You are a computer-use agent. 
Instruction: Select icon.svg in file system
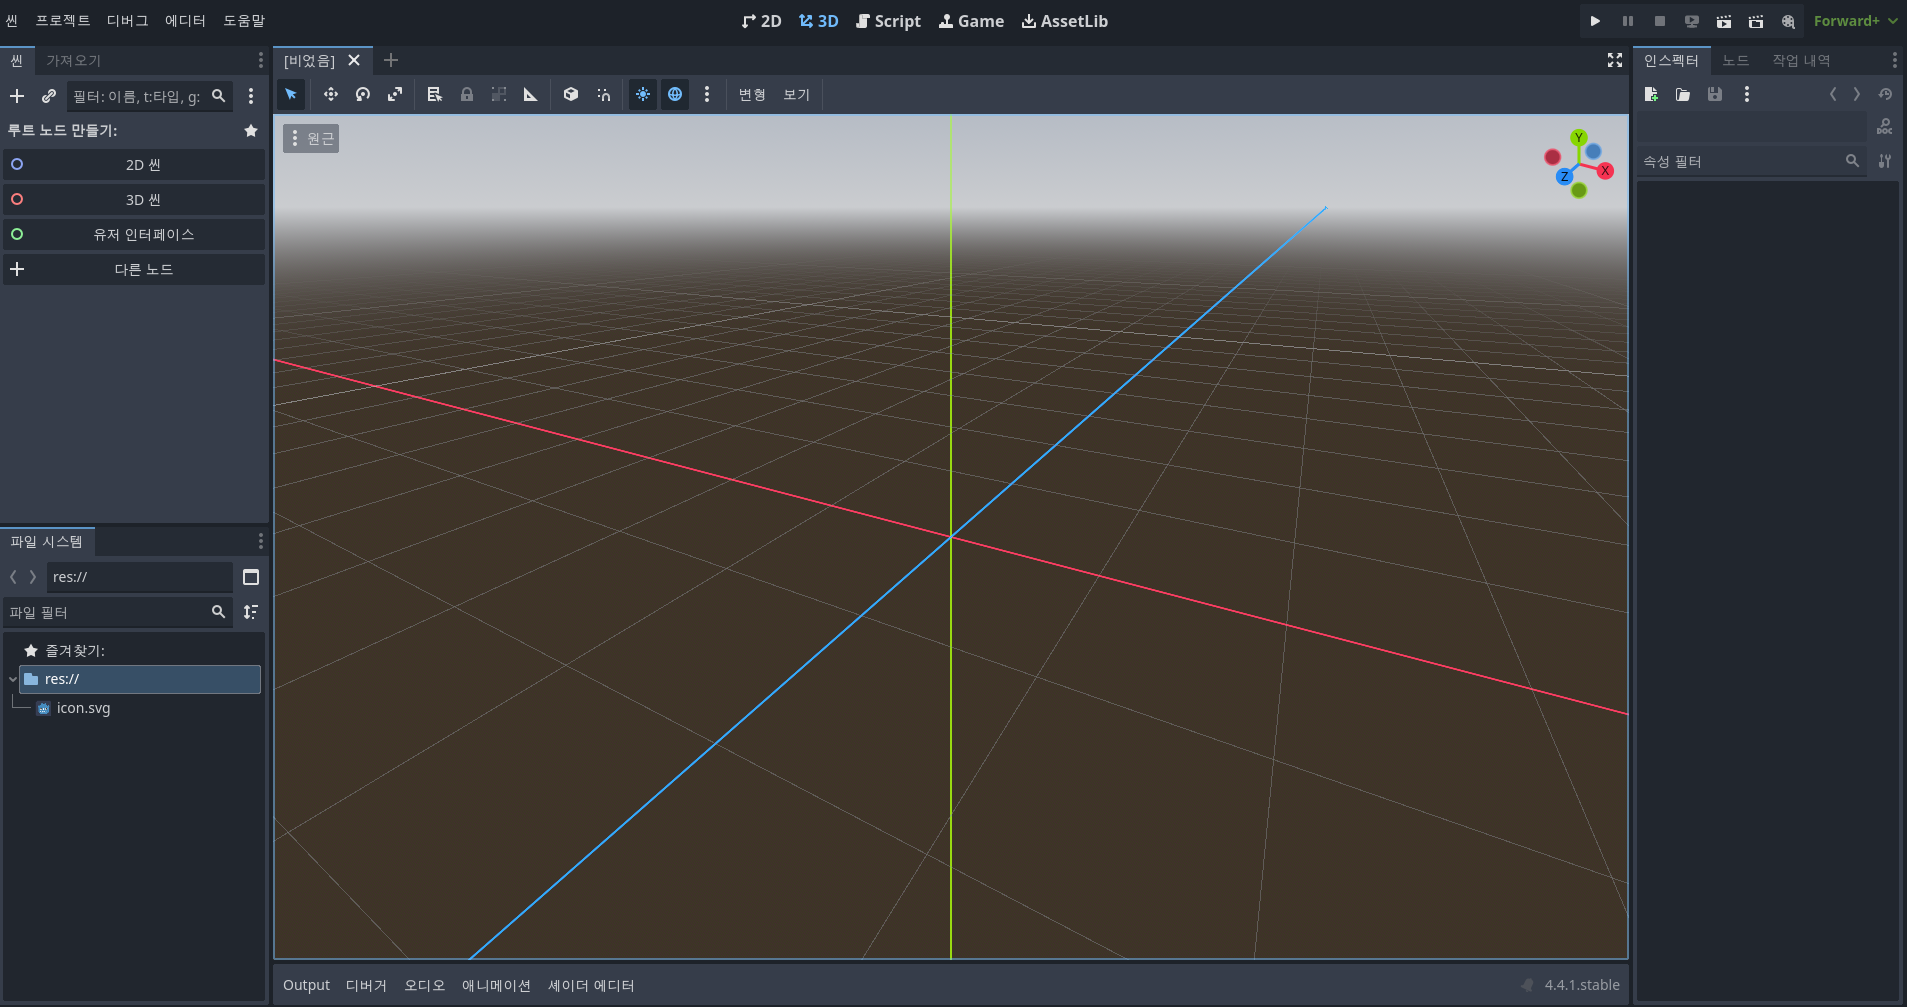(84, 708)
